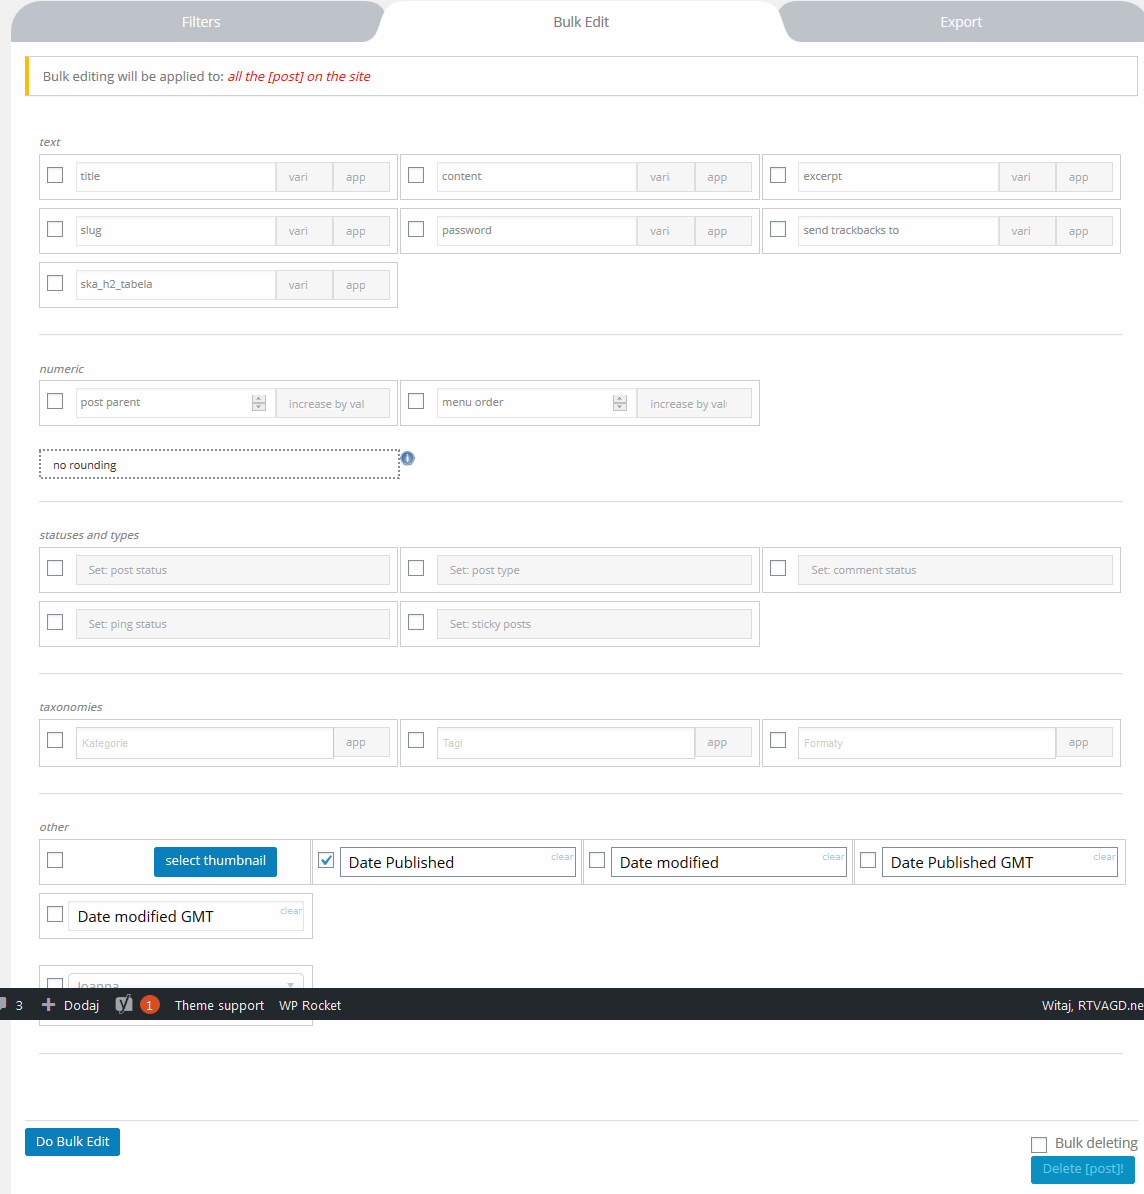1144x1194 pixels.
Task: Enable the title field checkbox
Action: pos(55,175)
